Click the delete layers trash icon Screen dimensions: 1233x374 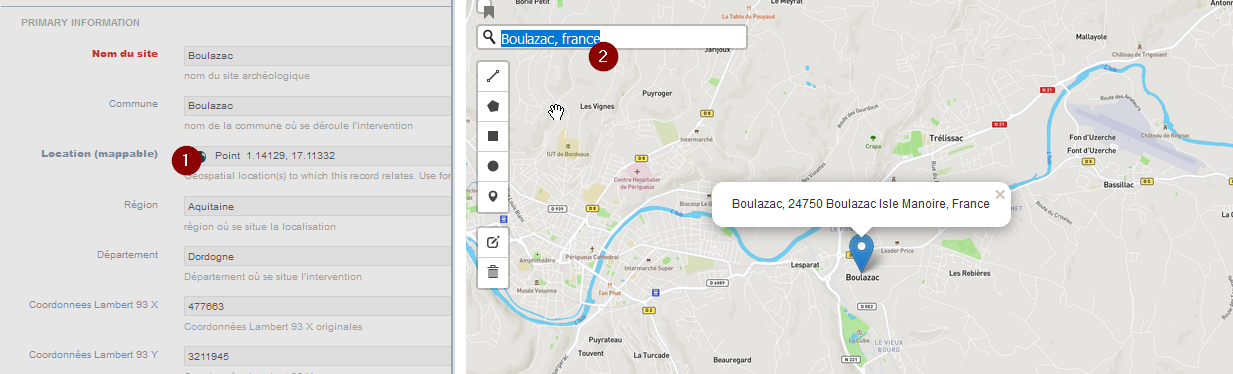pyautogui.click(x=493, y=272)
